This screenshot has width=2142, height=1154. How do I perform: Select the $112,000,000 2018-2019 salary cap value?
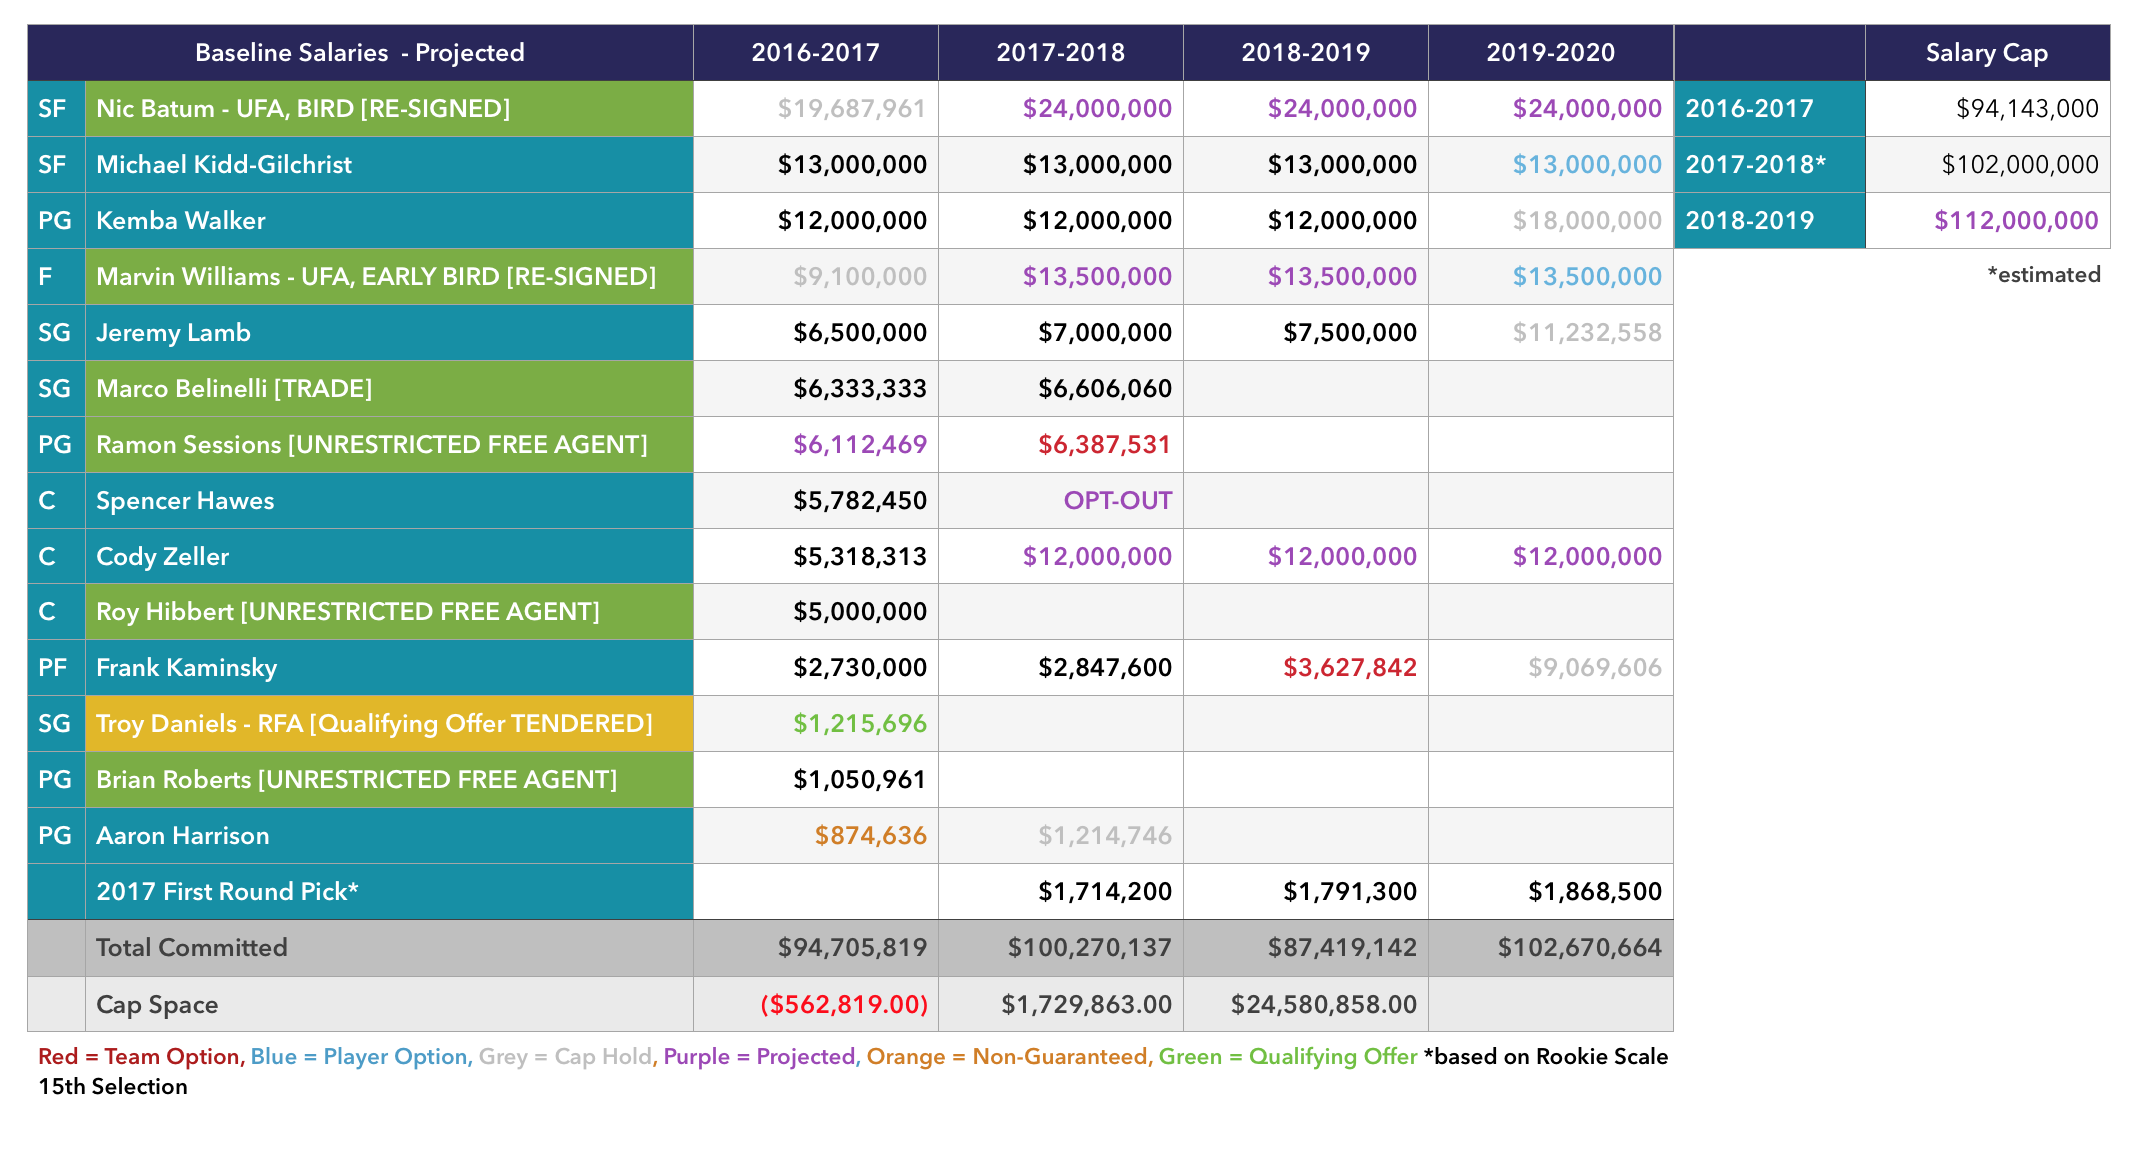pyautogui.click(x=2015, y=220)
